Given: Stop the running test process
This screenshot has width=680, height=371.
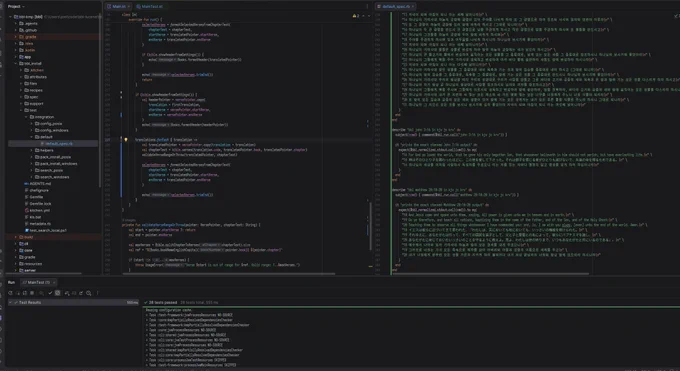Looking at the screenshot, I should click(x=32, y=293).
